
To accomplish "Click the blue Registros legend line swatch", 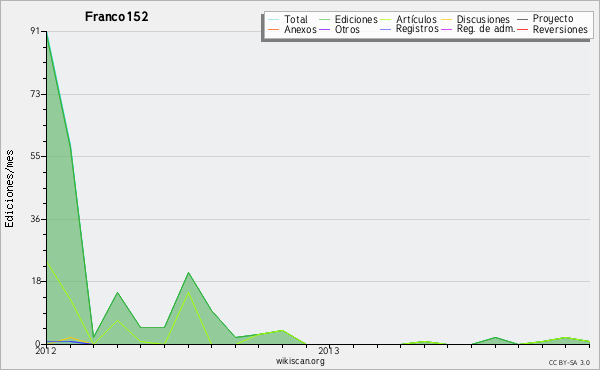I will (385, 29).
